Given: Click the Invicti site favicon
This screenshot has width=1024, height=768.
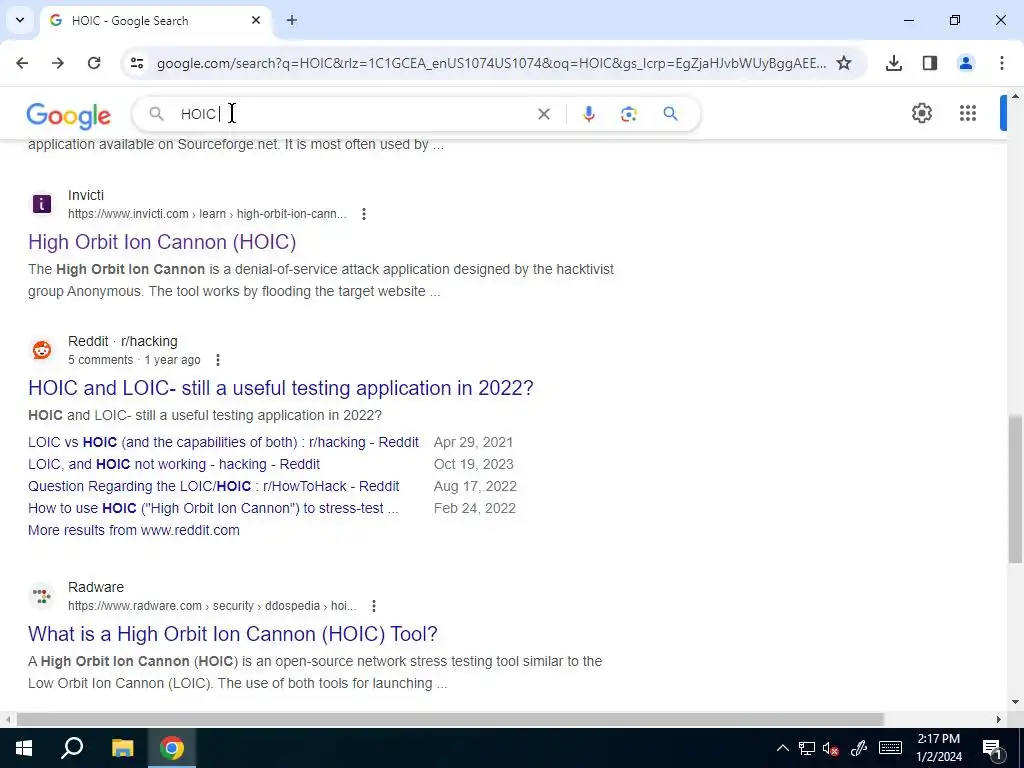Looking at the screenshot, I should coord(42,204).
